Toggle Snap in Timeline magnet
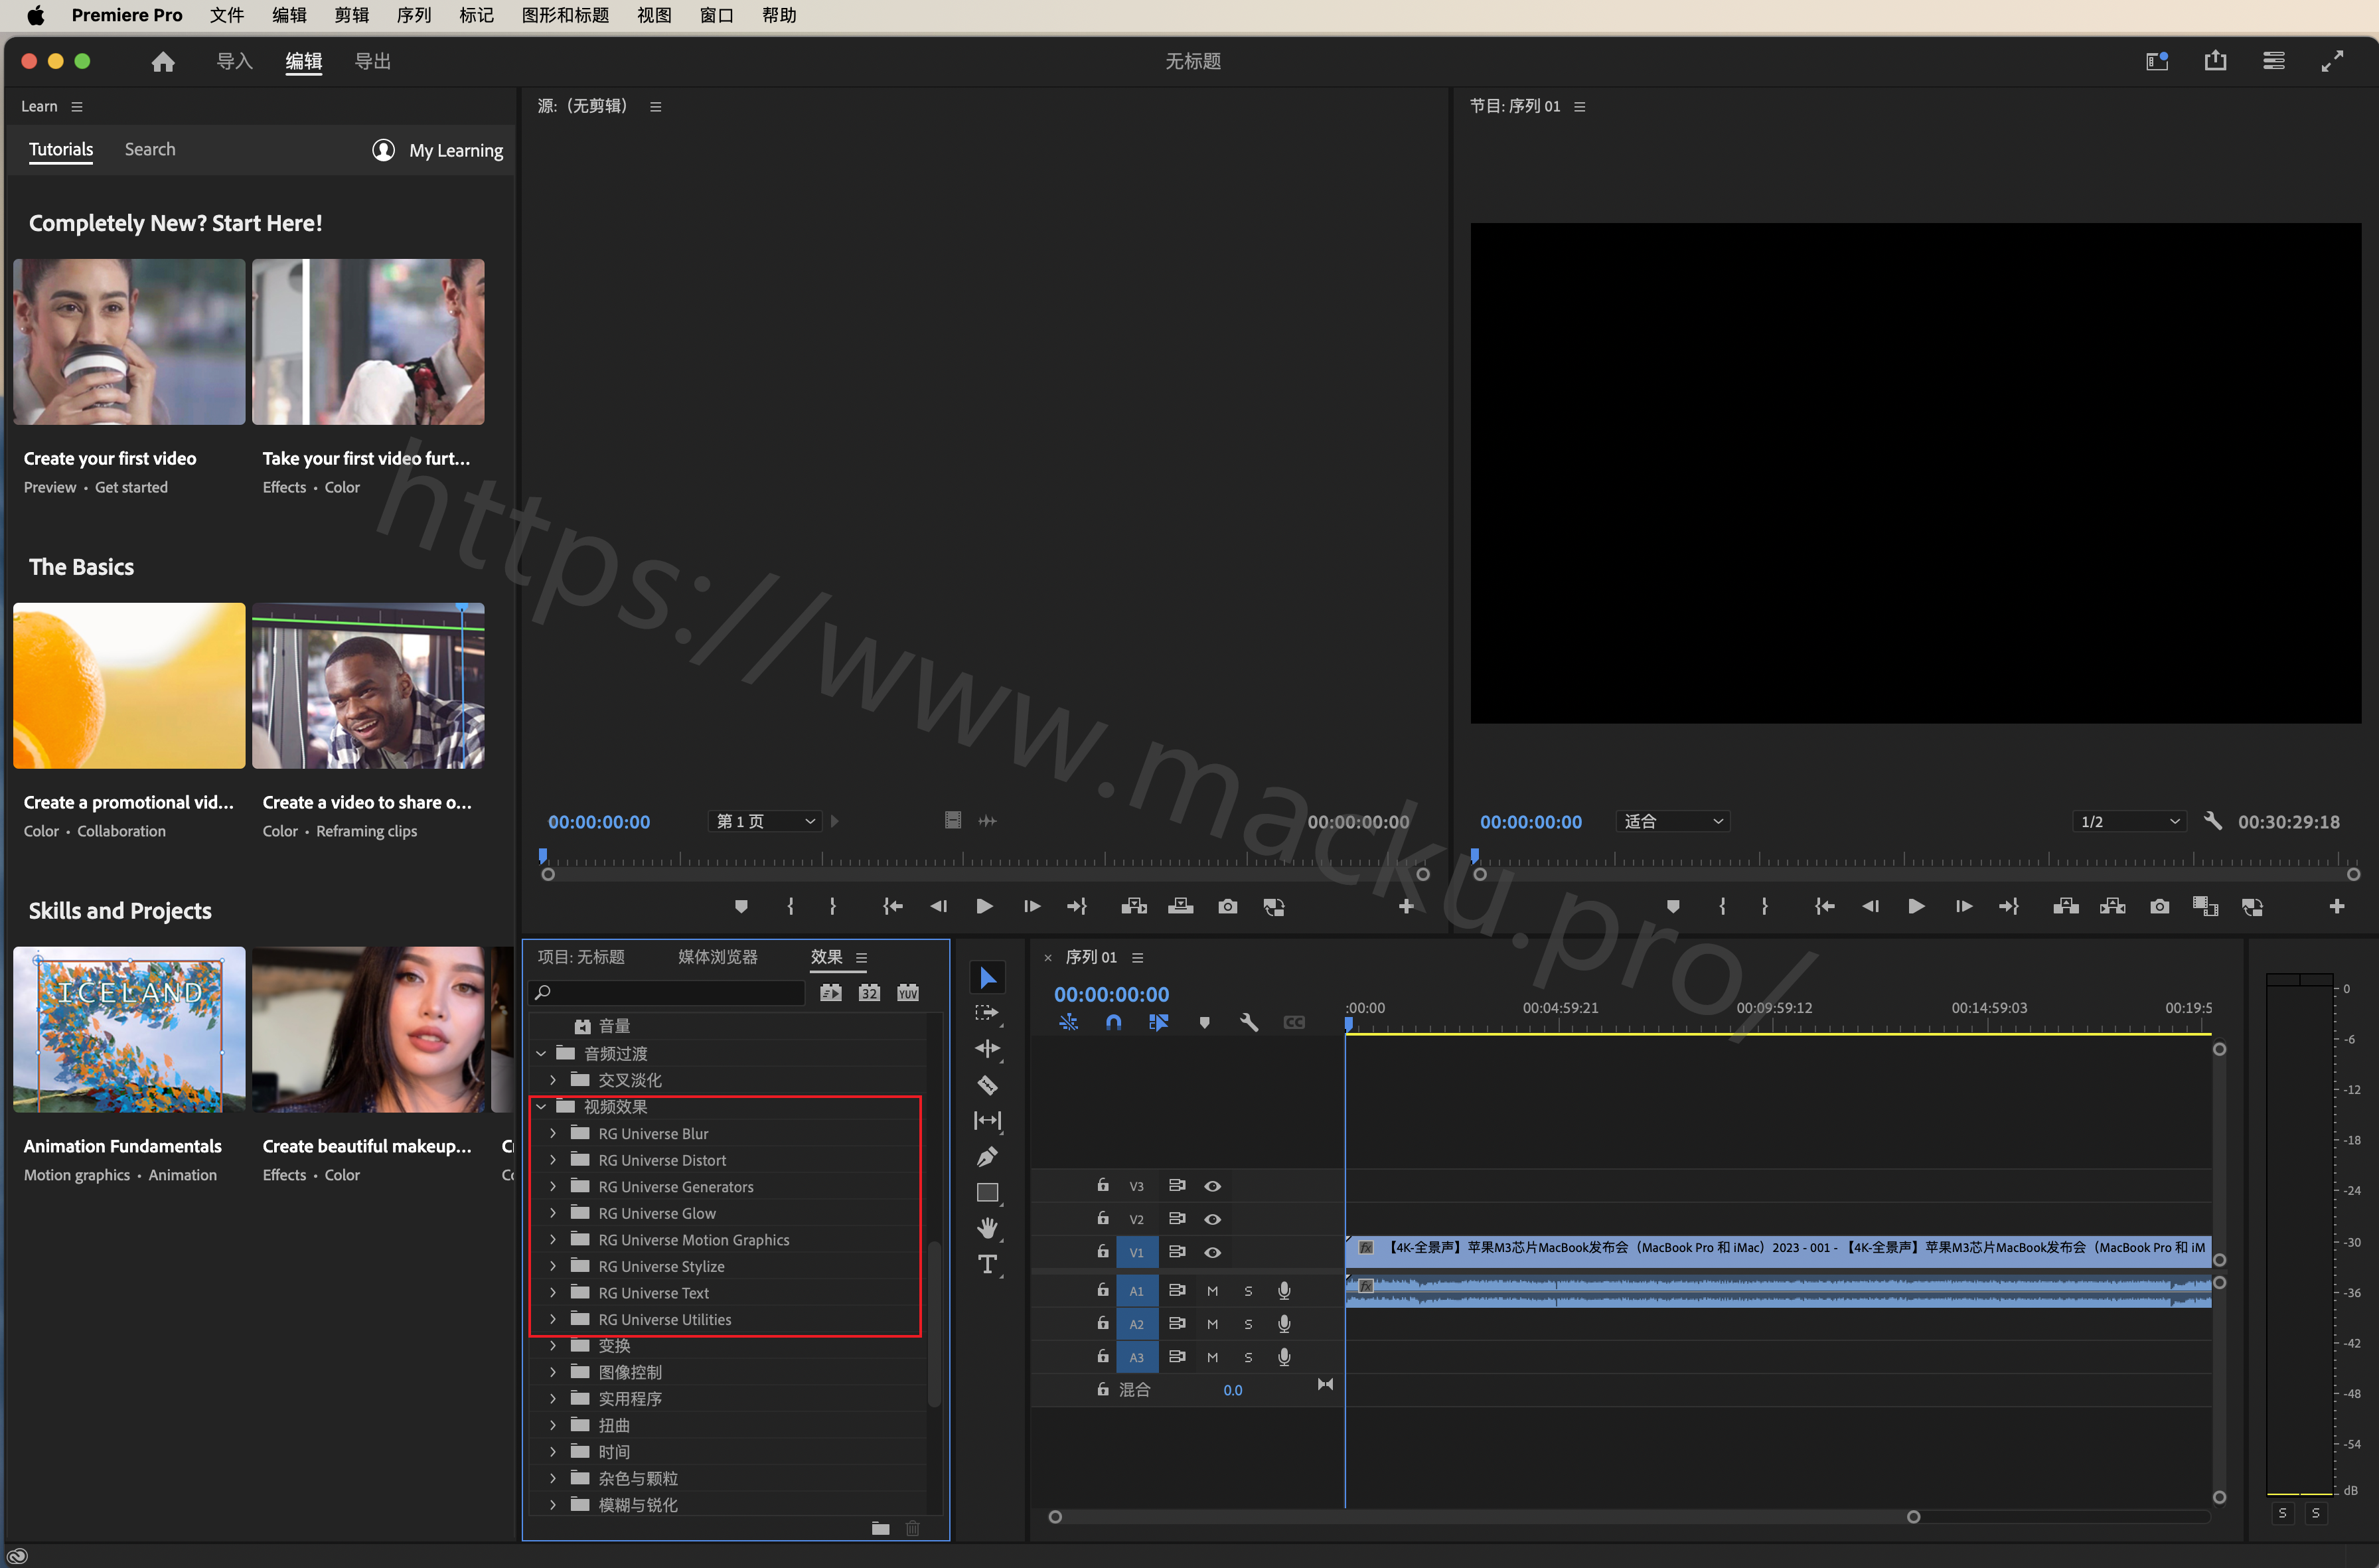The image size is (2379, 1568). pos(1113,1022)
